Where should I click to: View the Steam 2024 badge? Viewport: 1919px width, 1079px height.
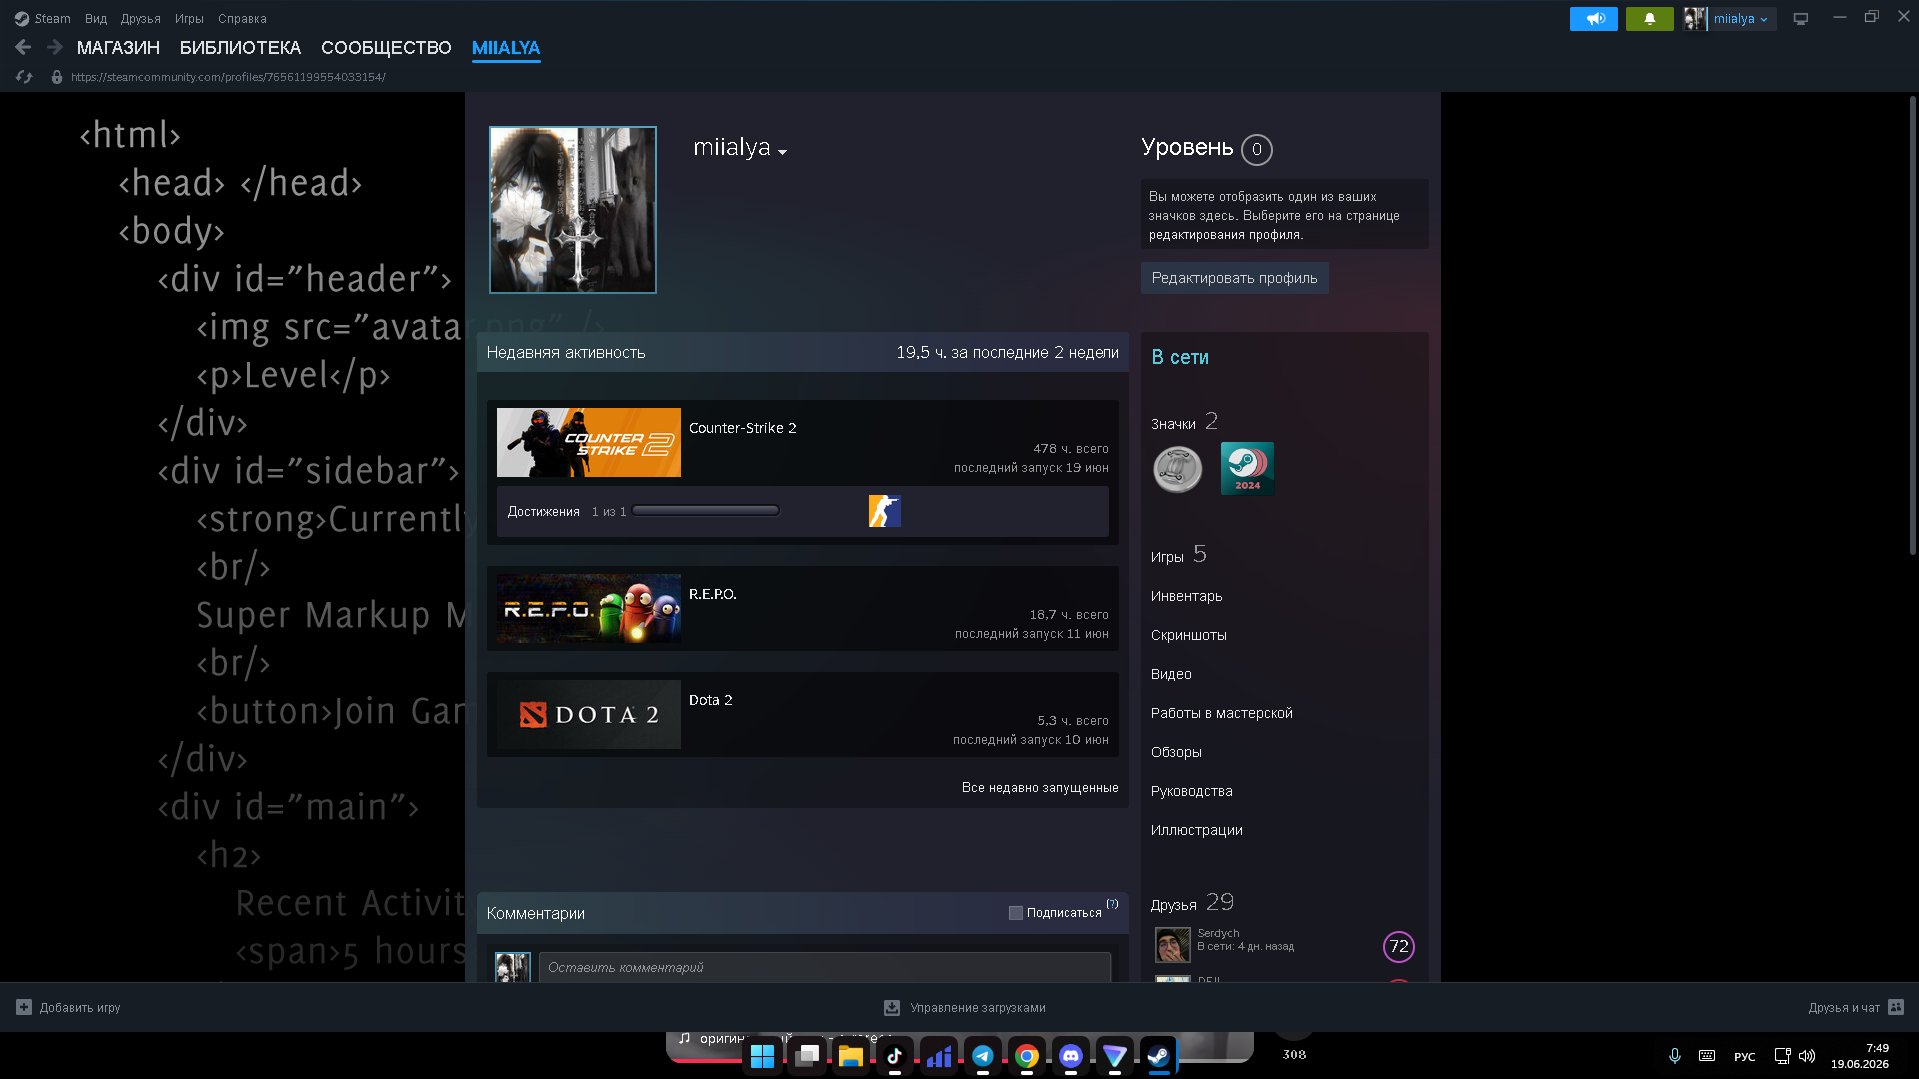coord(1247,469)
